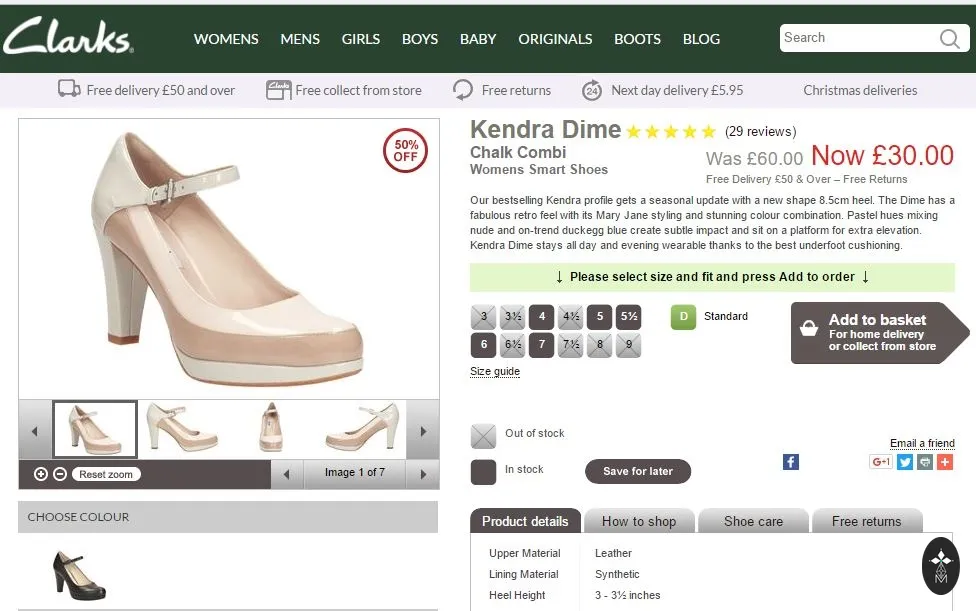Click the 50% OFF badge
The image size is (976, 611).
click(x=405, y=151)
